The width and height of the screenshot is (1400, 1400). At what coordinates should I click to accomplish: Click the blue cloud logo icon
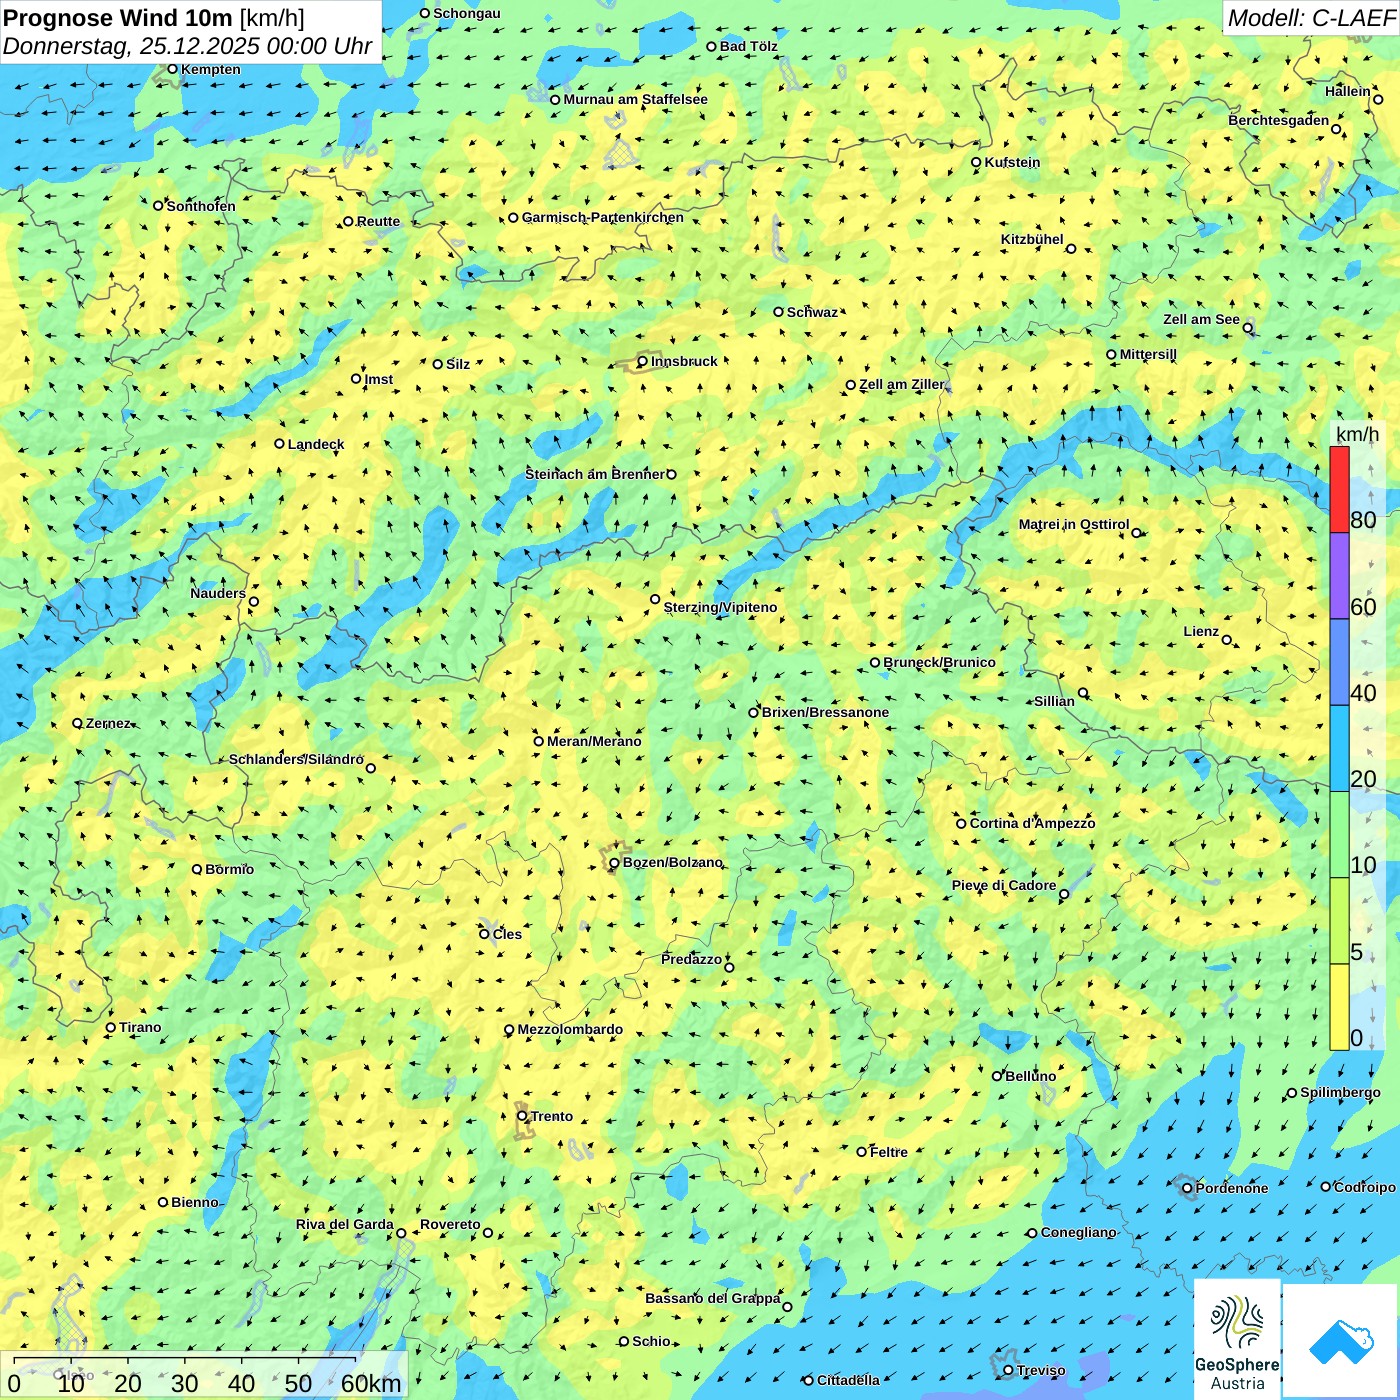(1341, 1341)
